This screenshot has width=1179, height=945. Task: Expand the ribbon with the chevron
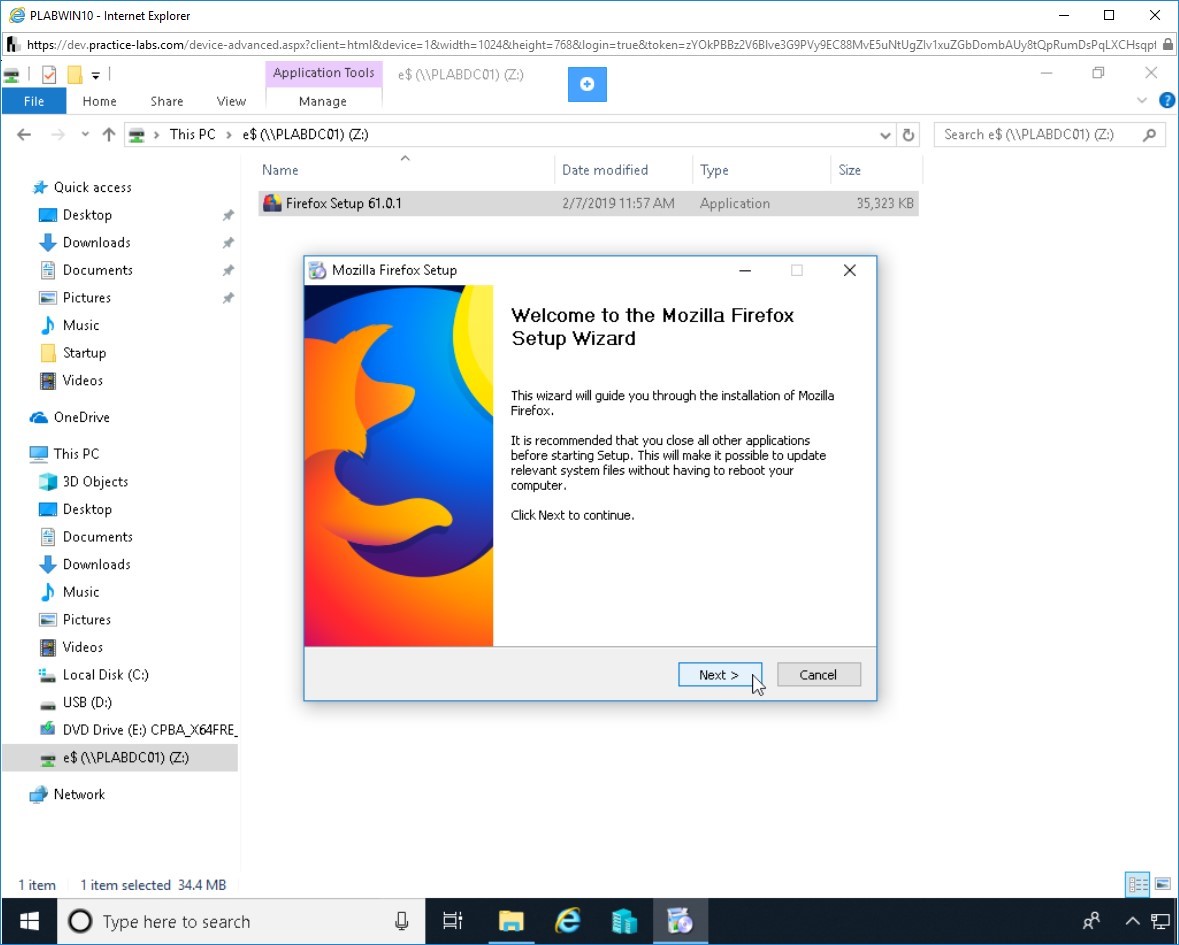(x=1142, y=100)
